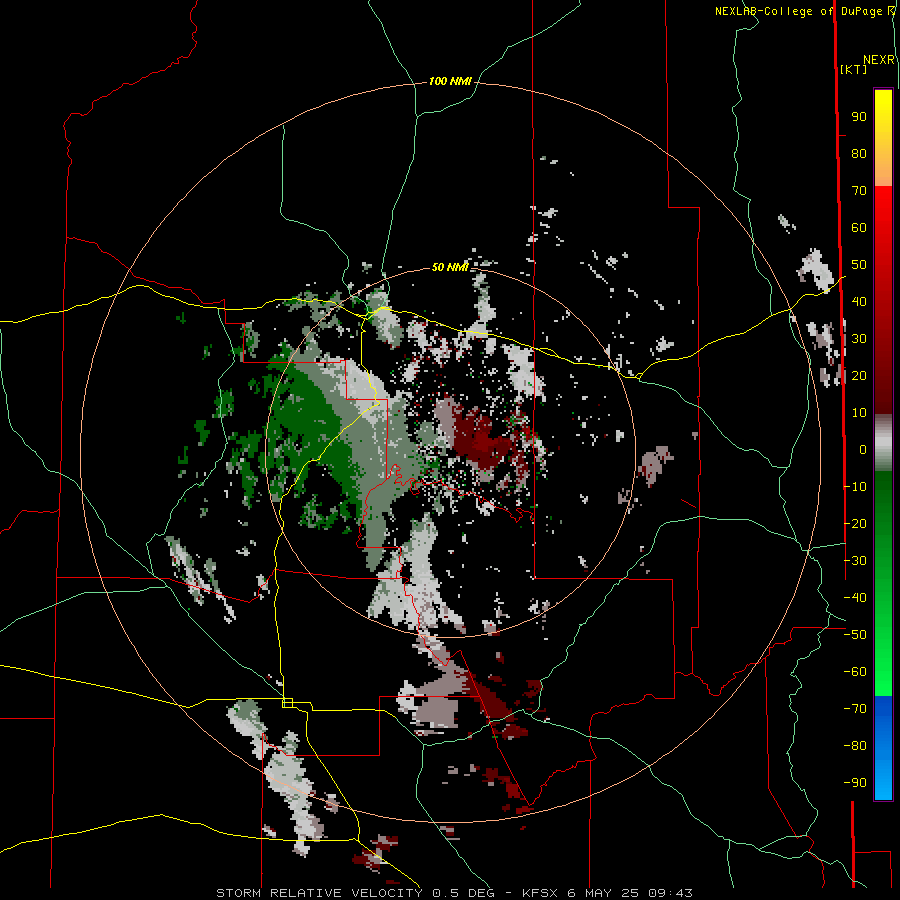Click the 0 value on the velocity scale
Screen dimensions: 900x900
[863, 450]
